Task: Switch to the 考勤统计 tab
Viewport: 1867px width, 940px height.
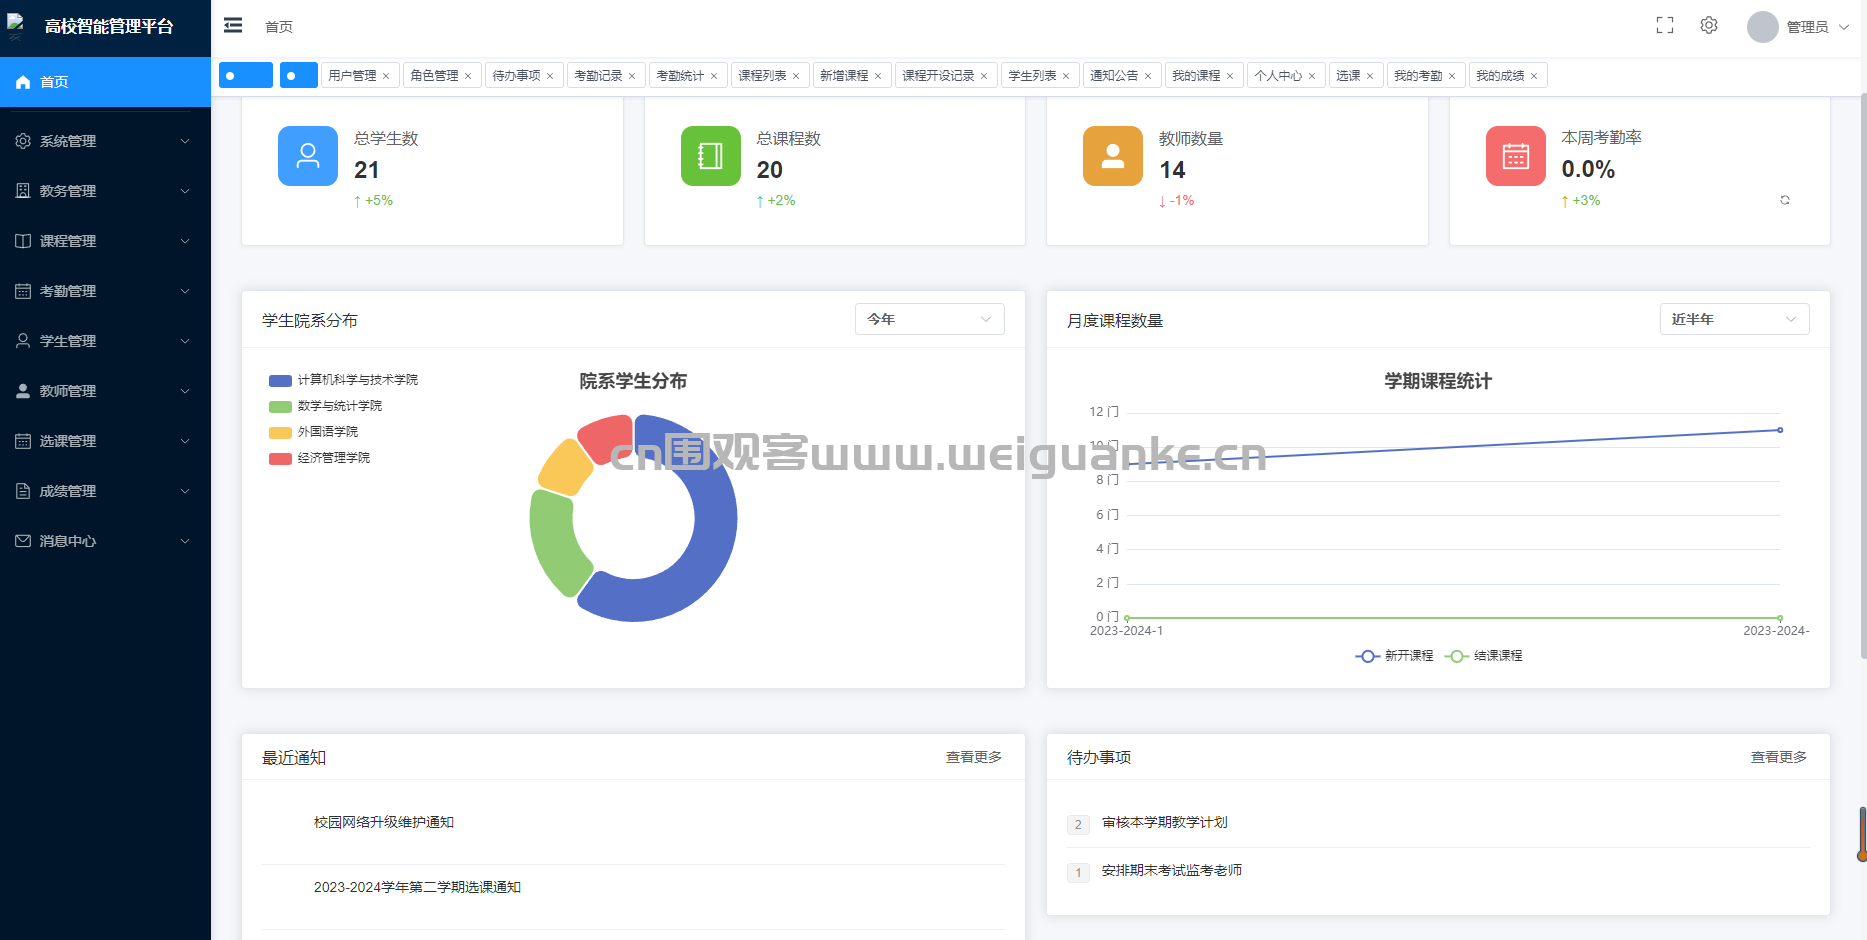Action: click(680, 76)
